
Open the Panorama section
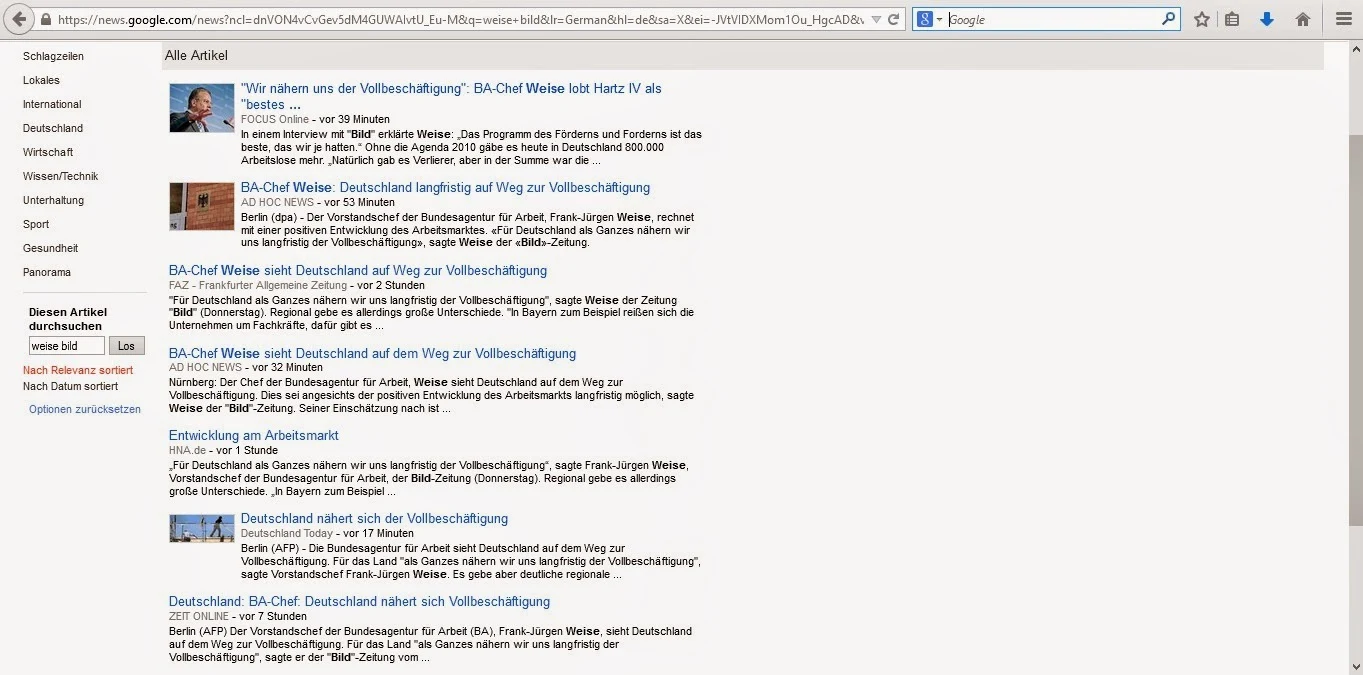point(47,272)
